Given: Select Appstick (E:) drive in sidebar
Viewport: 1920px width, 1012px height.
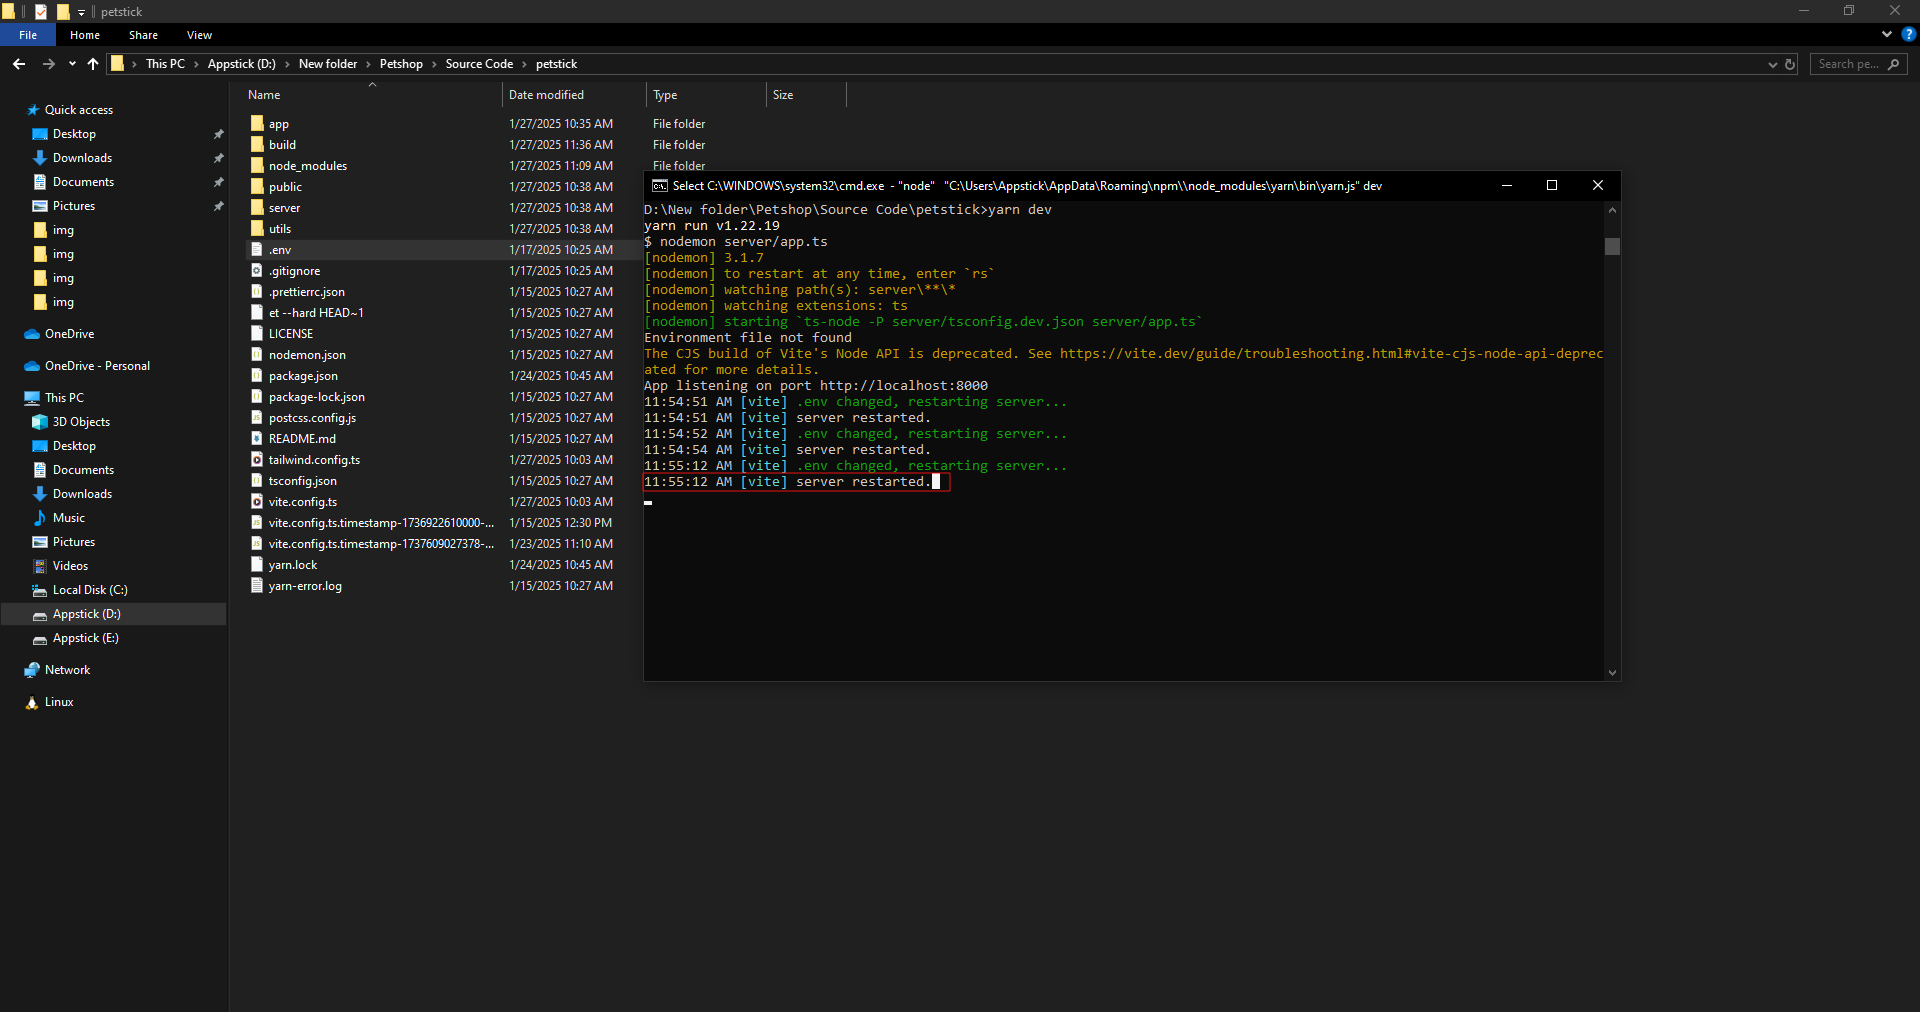Looking at the screenshot, I should pos(85,638).
